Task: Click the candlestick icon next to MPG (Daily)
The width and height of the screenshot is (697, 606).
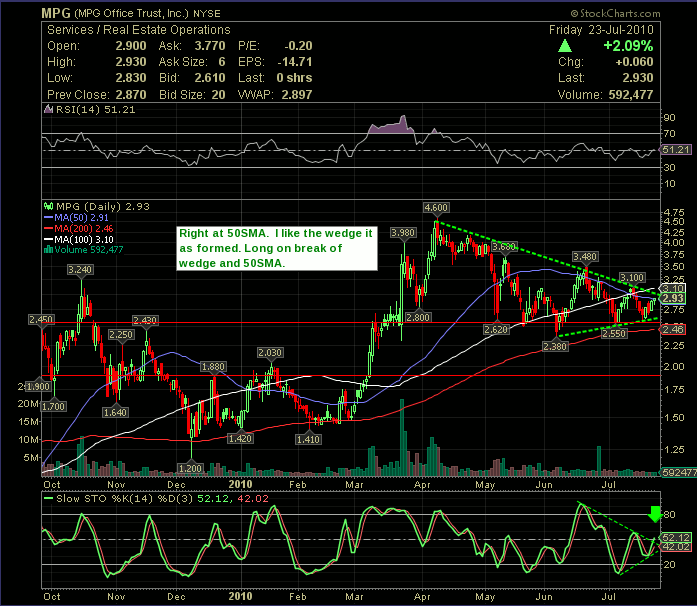Action: (x=48, y=206)
